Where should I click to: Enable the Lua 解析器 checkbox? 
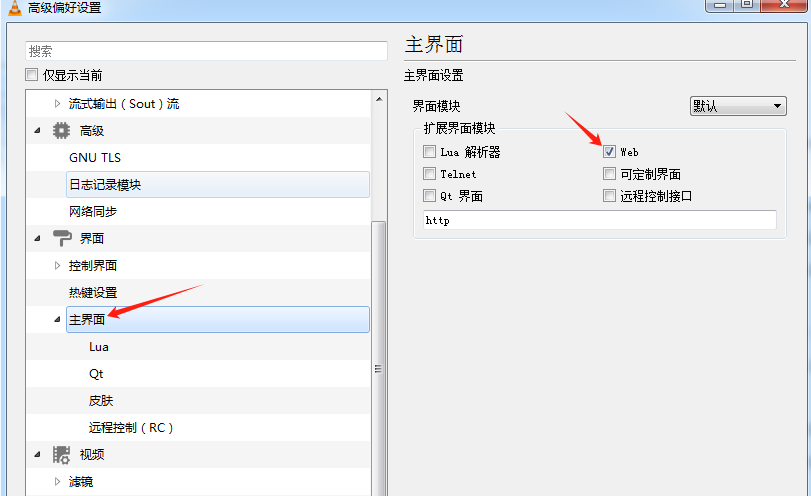click(429, 152)
